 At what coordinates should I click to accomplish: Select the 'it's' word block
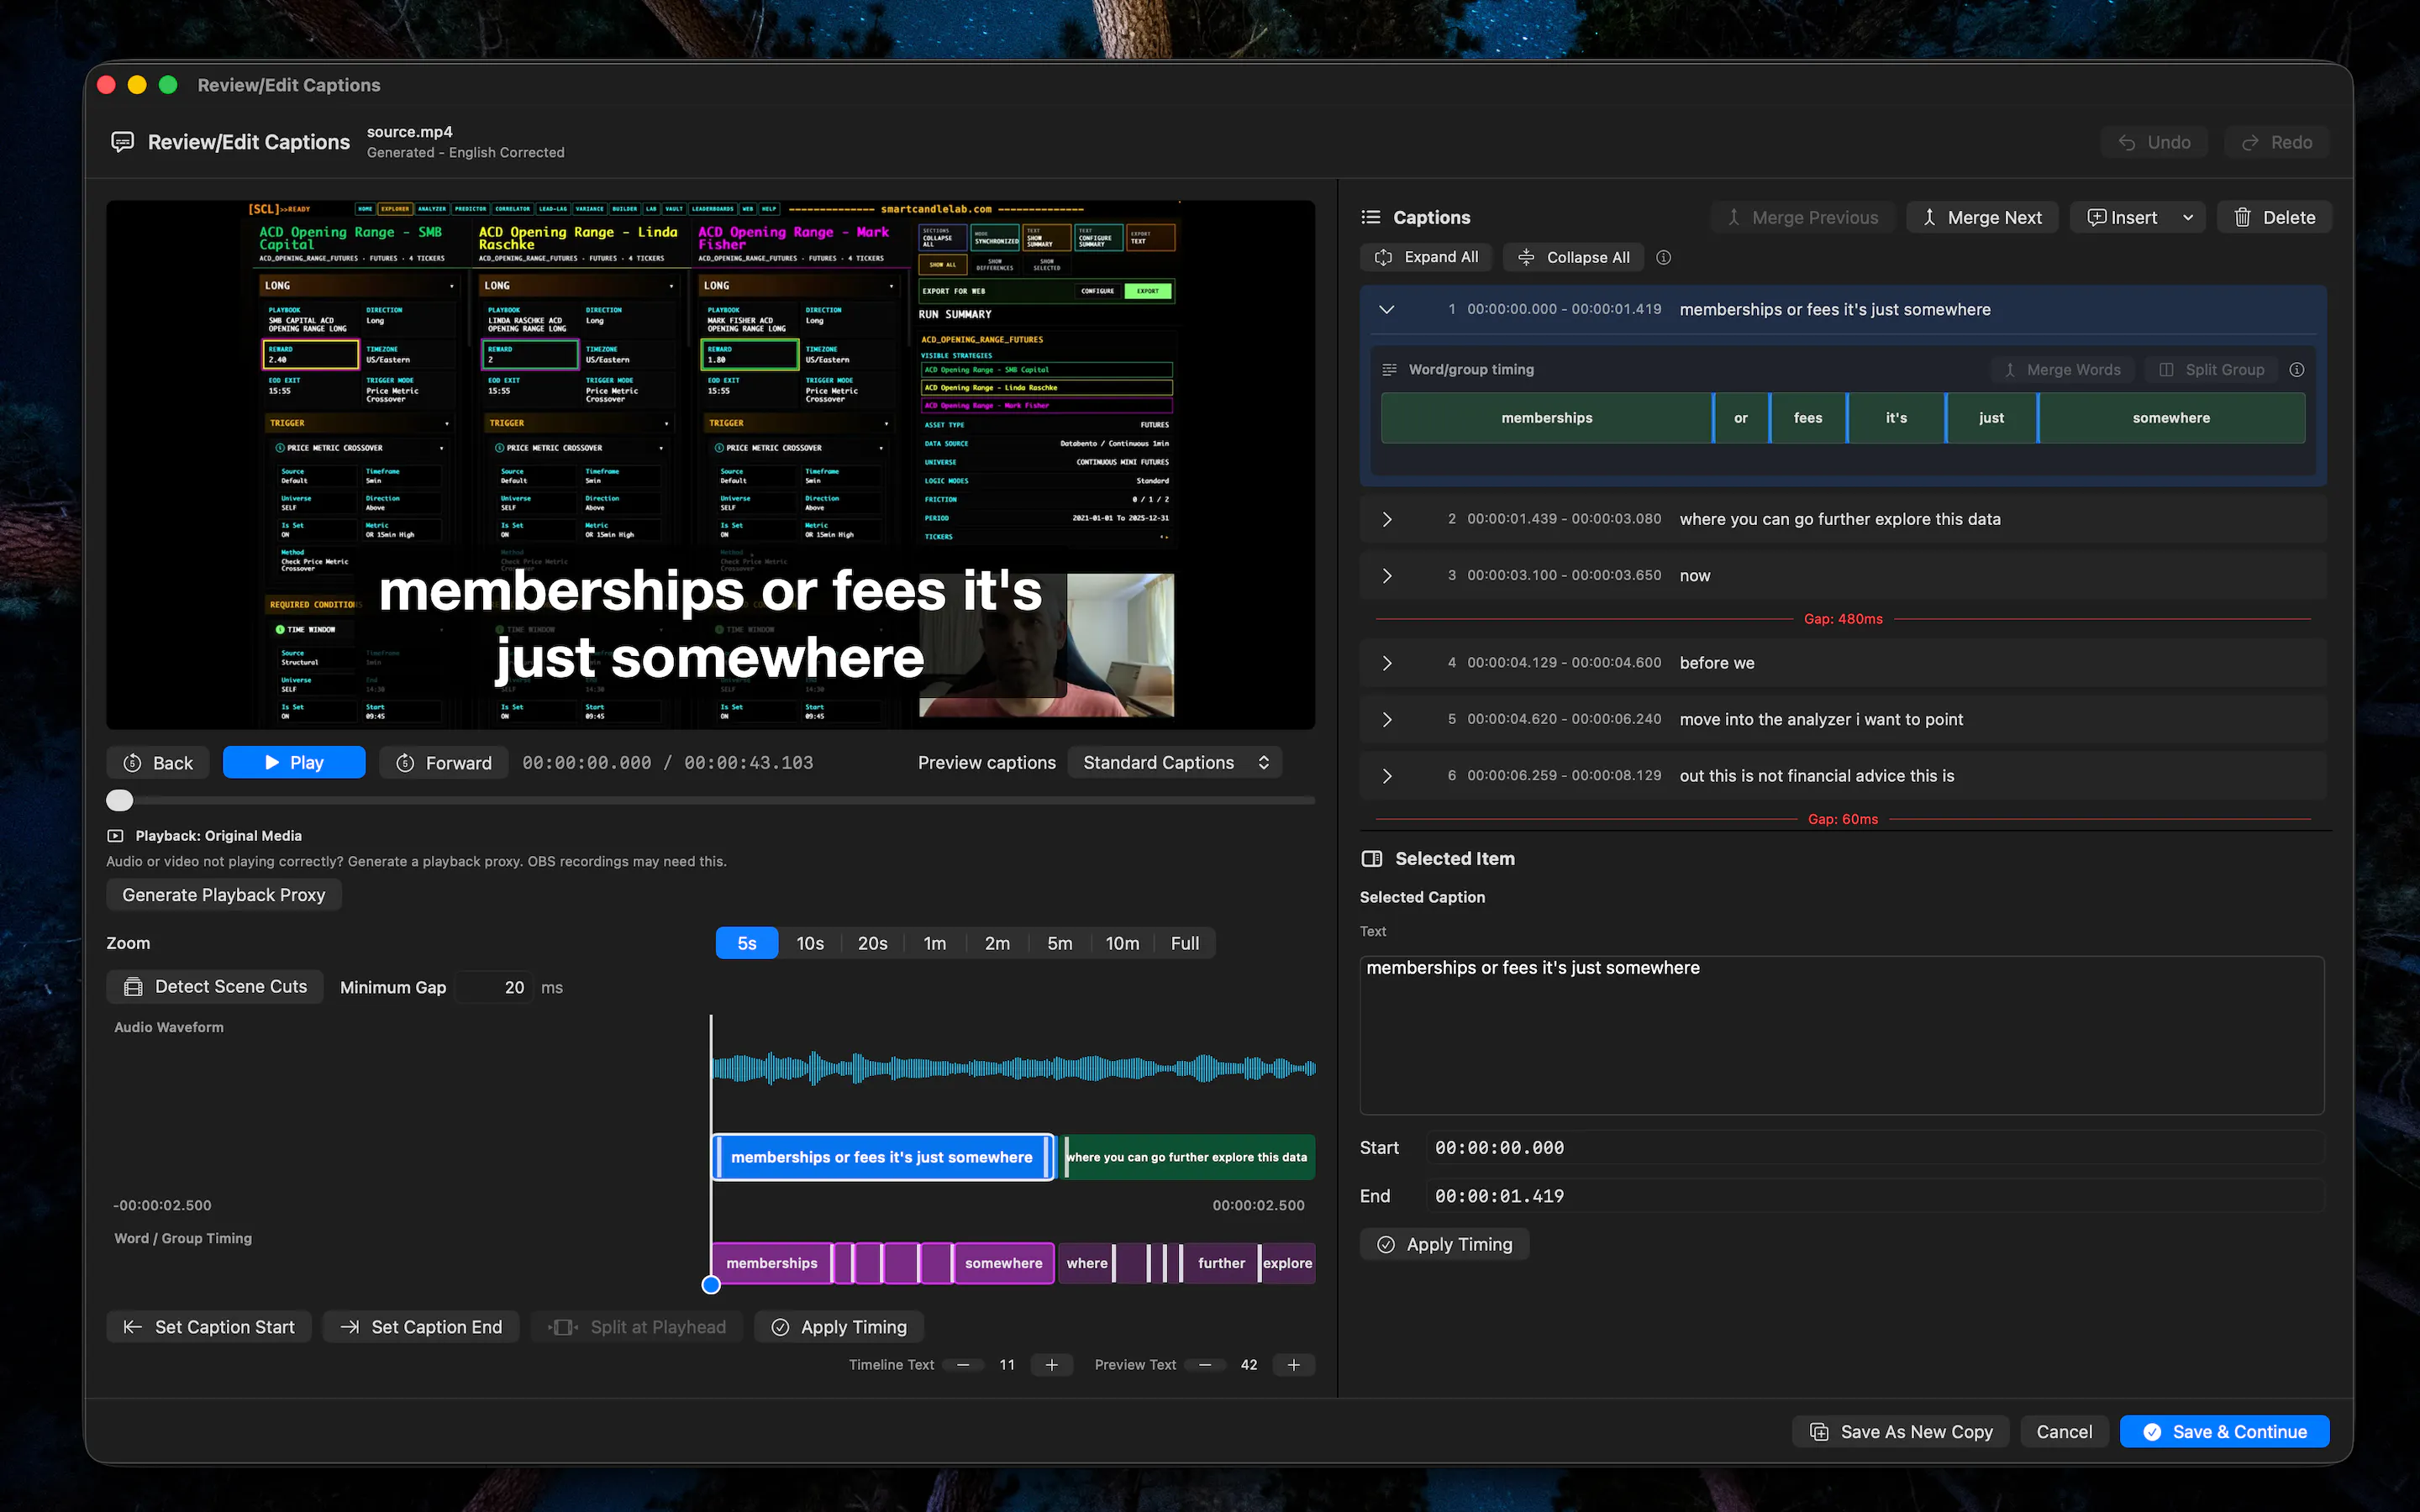click(1896, 418)
